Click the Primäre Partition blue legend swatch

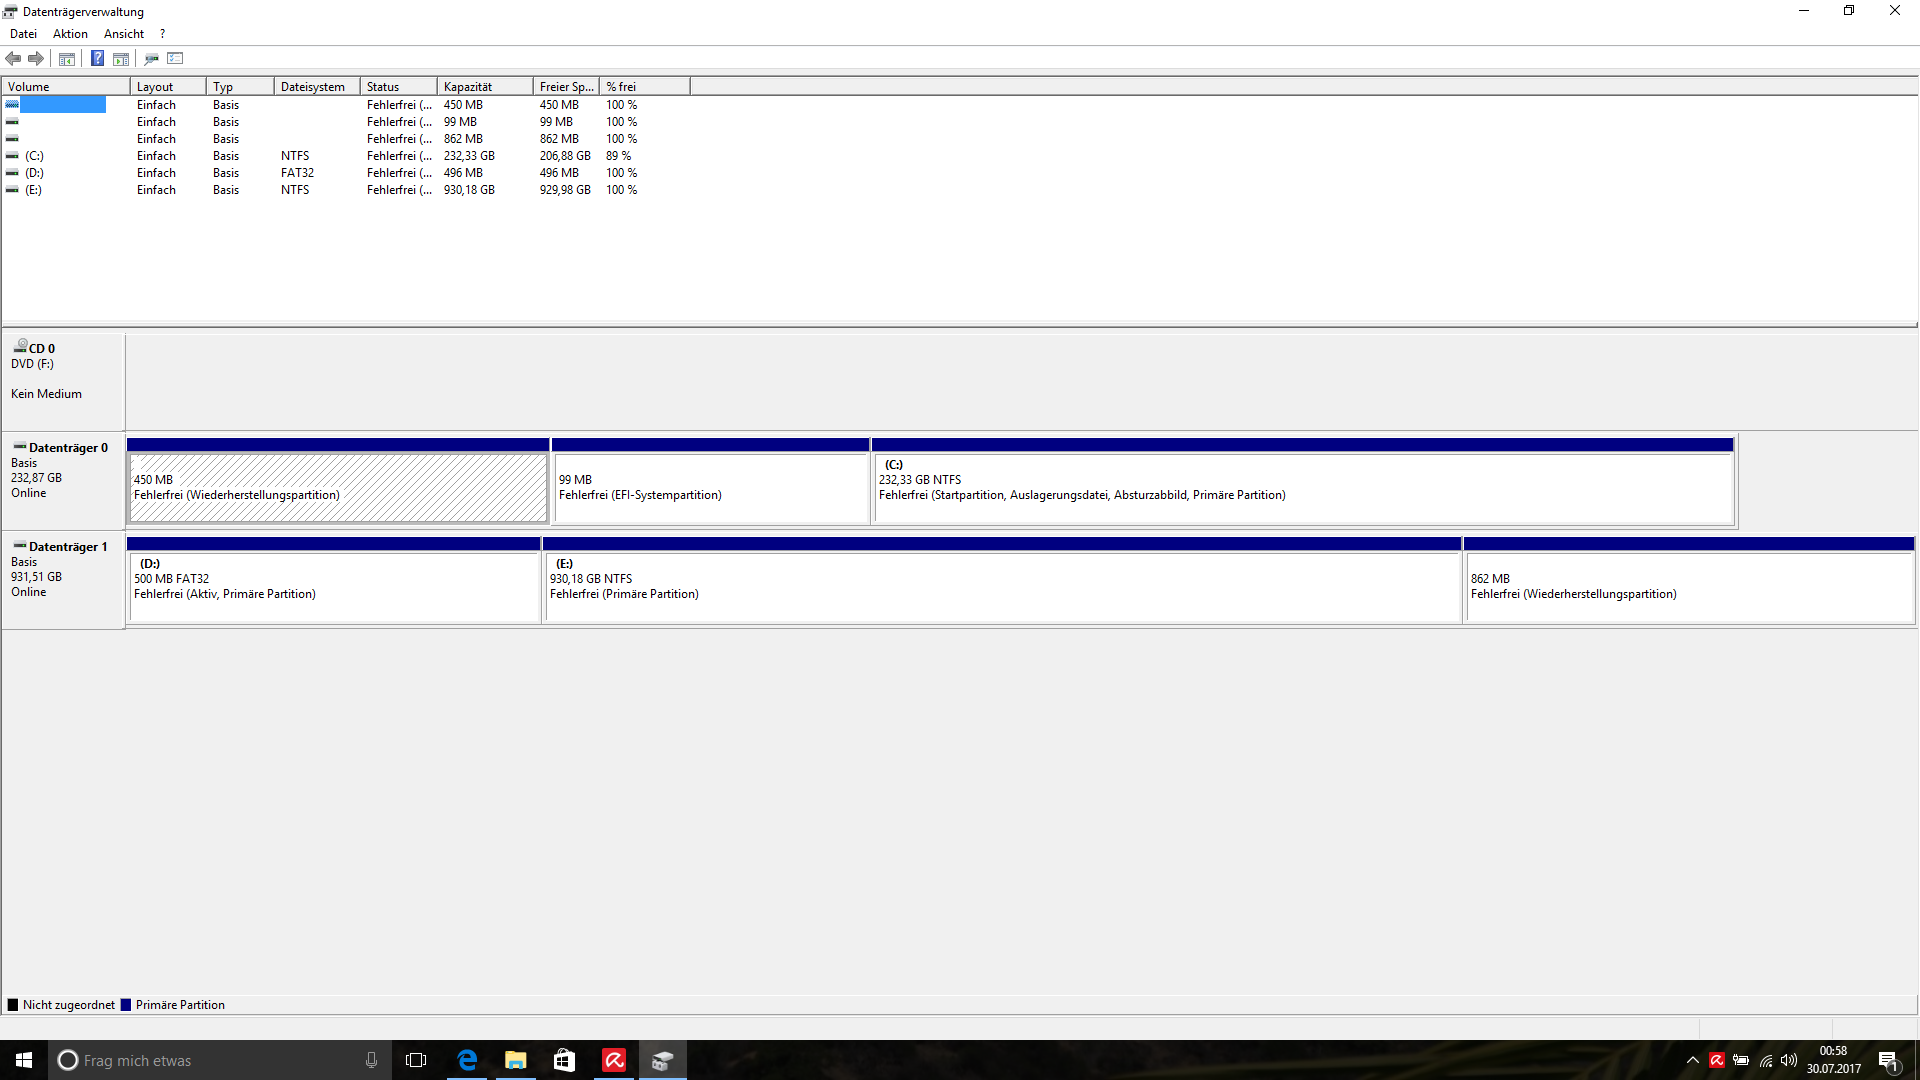click(x=126, y=1005)
